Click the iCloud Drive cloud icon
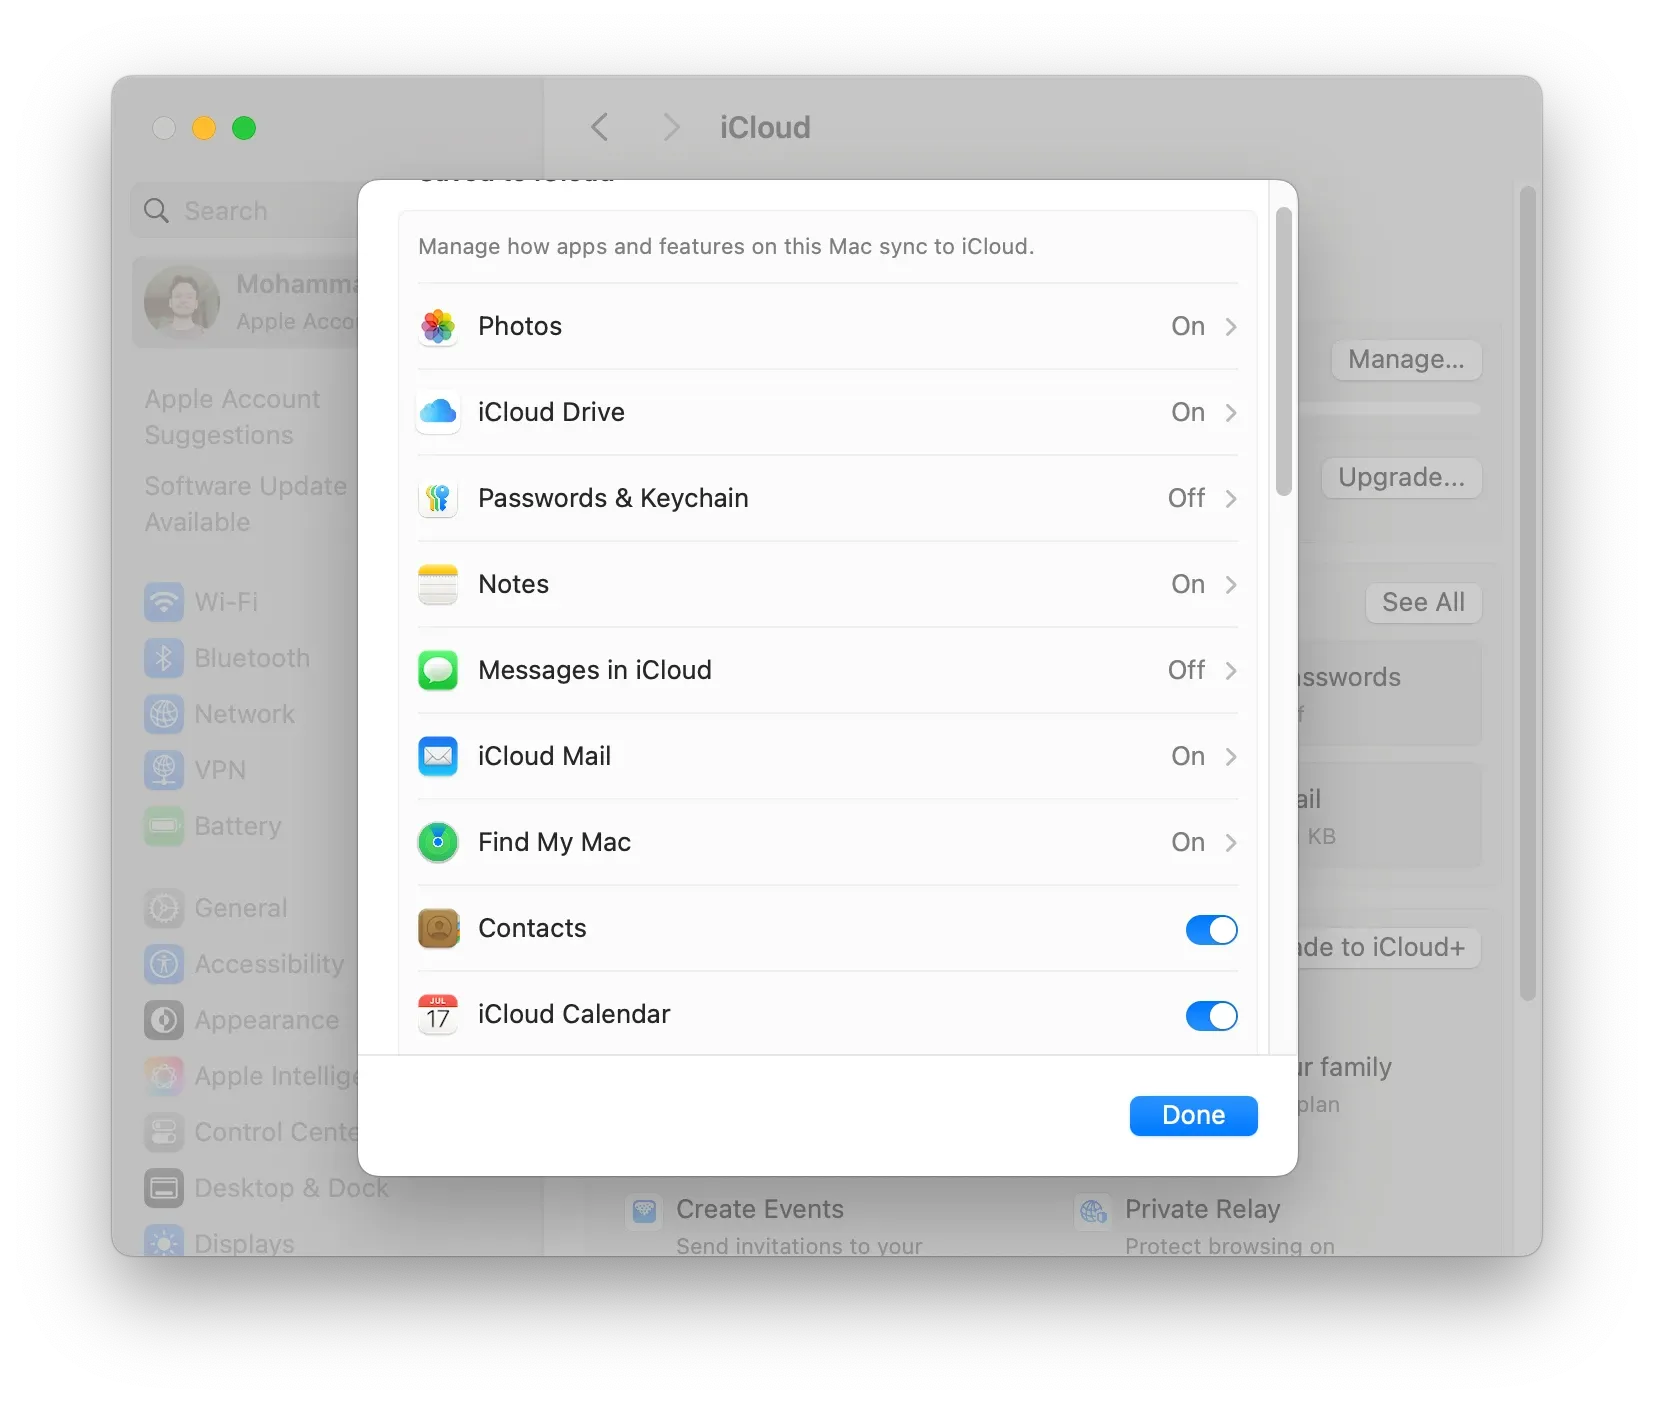The height and width of the screenshot is (1404, 1654). click(x=438, y=412)
